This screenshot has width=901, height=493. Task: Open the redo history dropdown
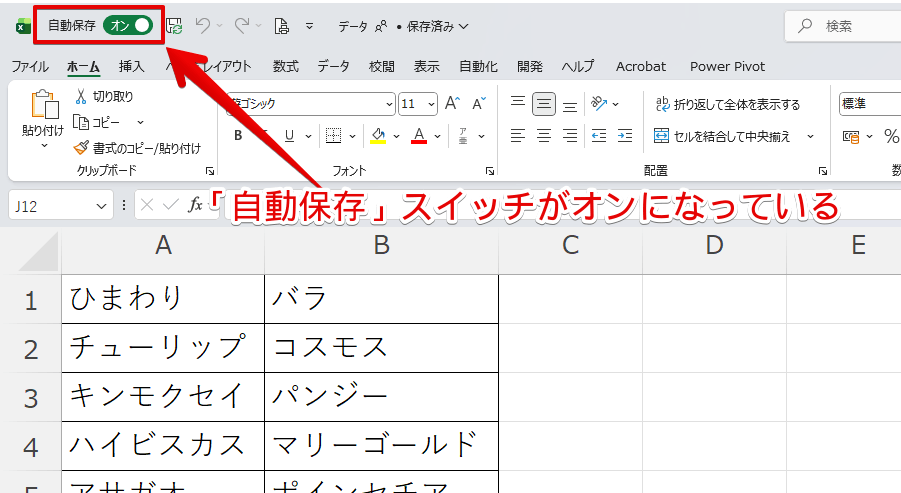[x=258, y=26]
